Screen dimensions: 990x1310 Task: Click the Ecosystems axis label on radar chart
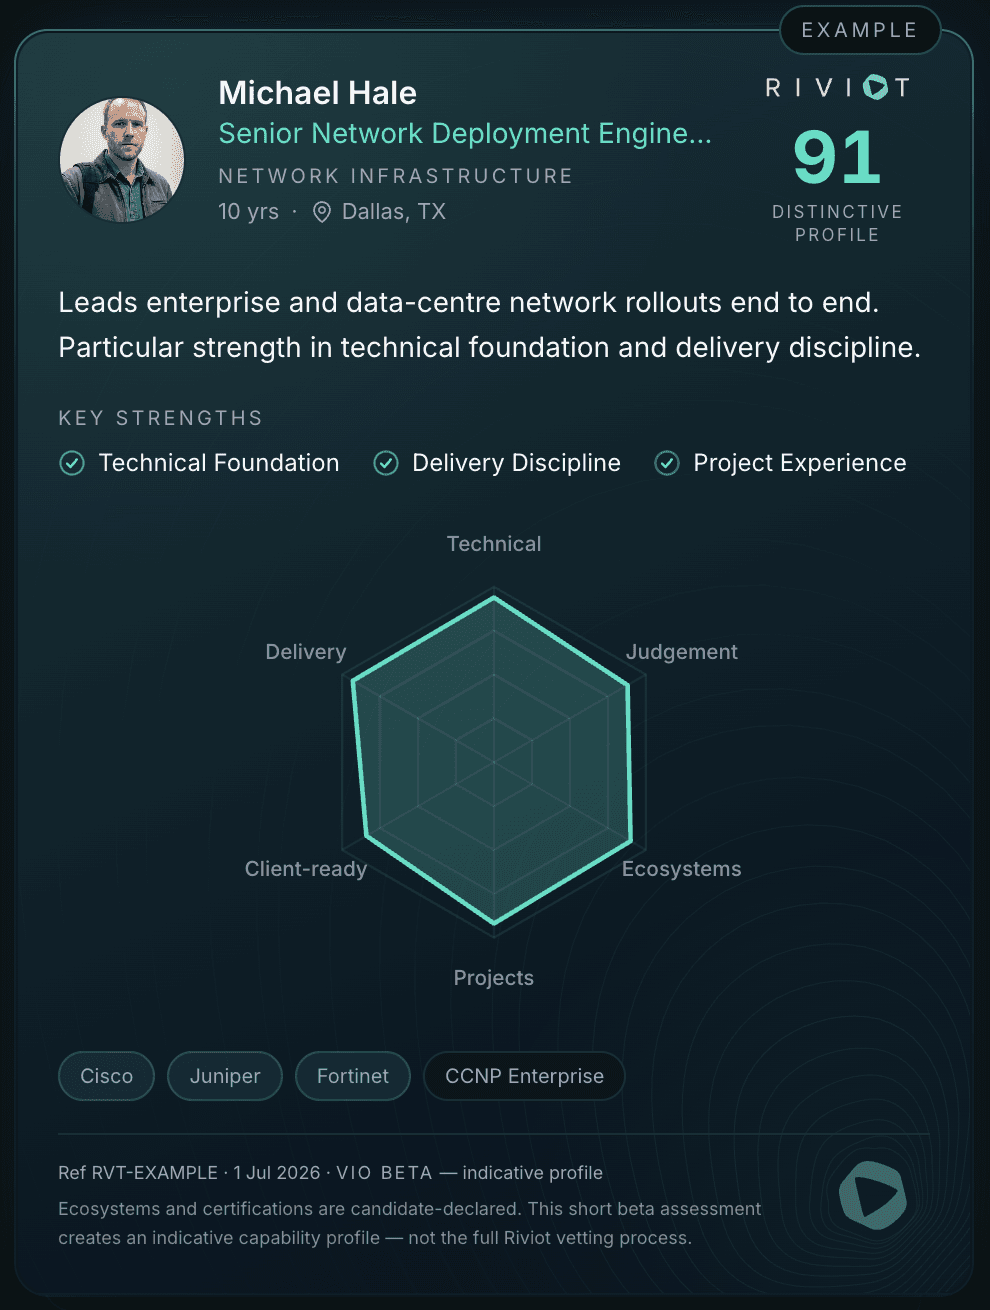click(682, 869)
